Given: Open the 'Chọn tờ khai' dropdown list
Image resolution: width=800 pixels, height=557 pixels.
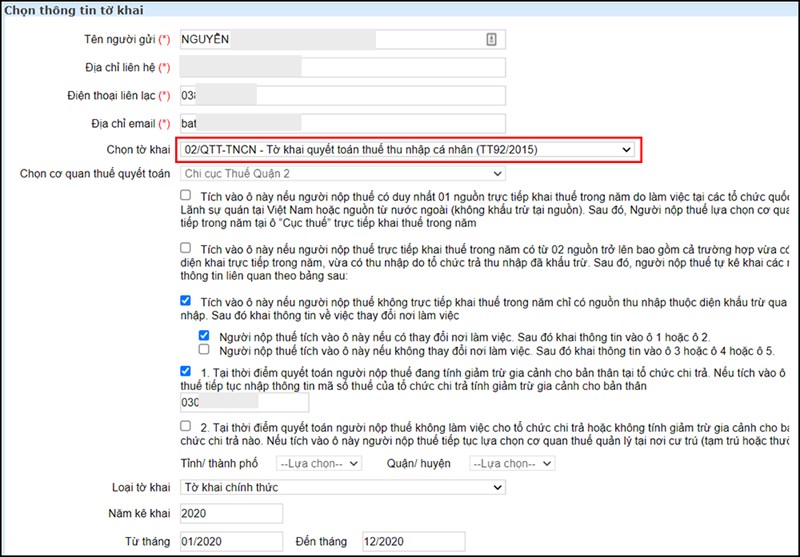Looking at the screenshot, I should pyautogui.click(x=409, y=149).
